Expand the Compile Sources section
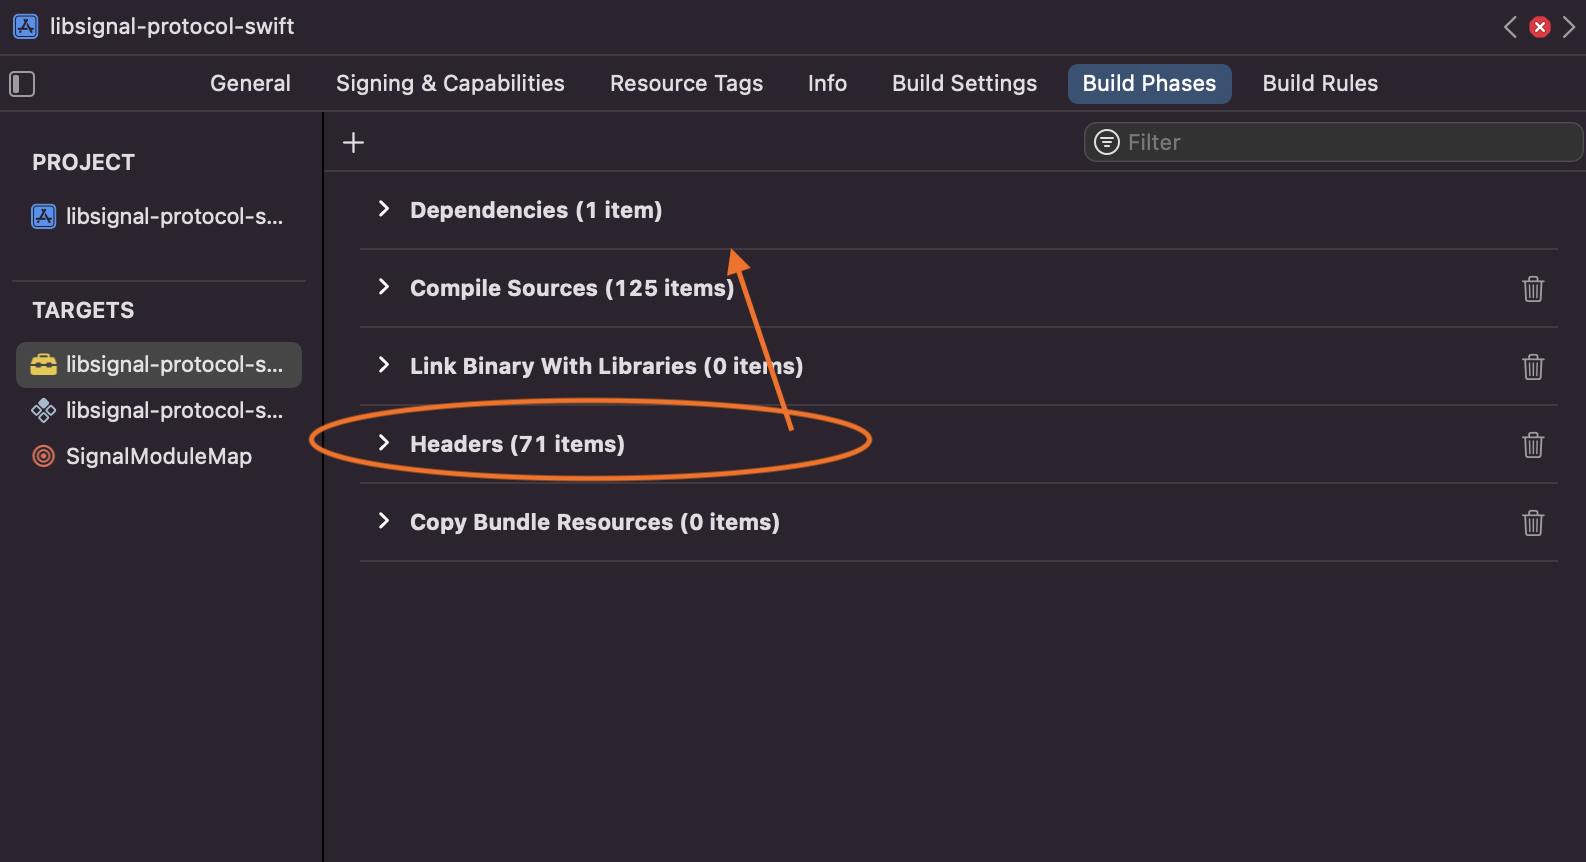The height and width of the screenshot is (862, 1586). click(x=384, y=287)
